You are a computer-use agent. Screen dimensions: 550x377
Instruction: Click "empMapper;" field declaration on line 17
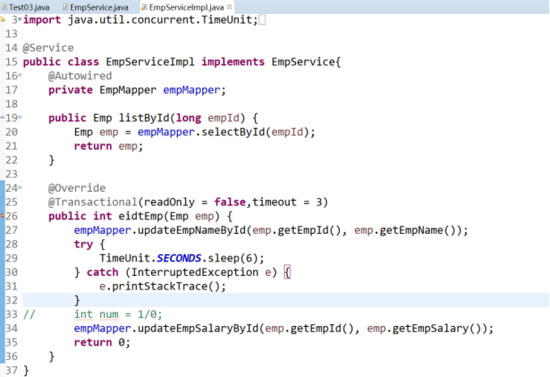(x=194, y=90)
